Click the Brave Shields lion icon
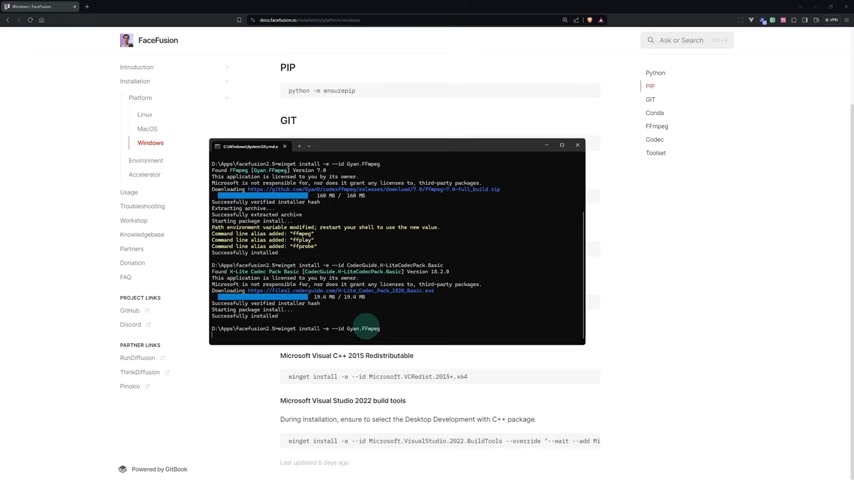The width and height of the screenshot is (854, 480). pos(589,20)
